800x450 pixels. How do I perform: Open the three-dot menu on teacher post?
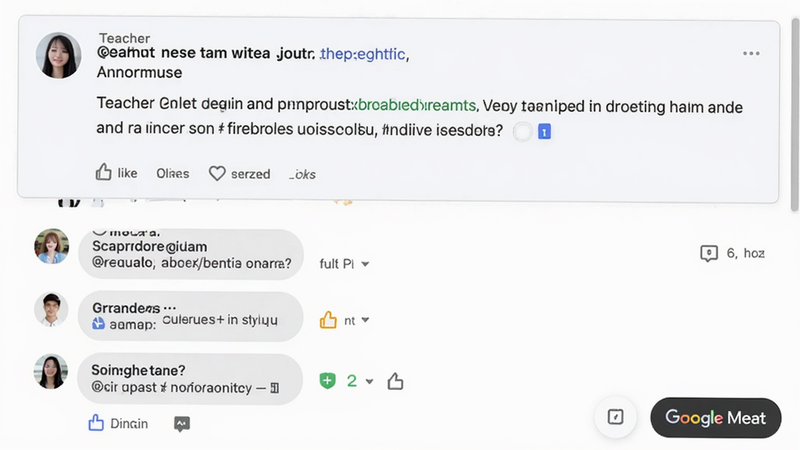point(751,54)
